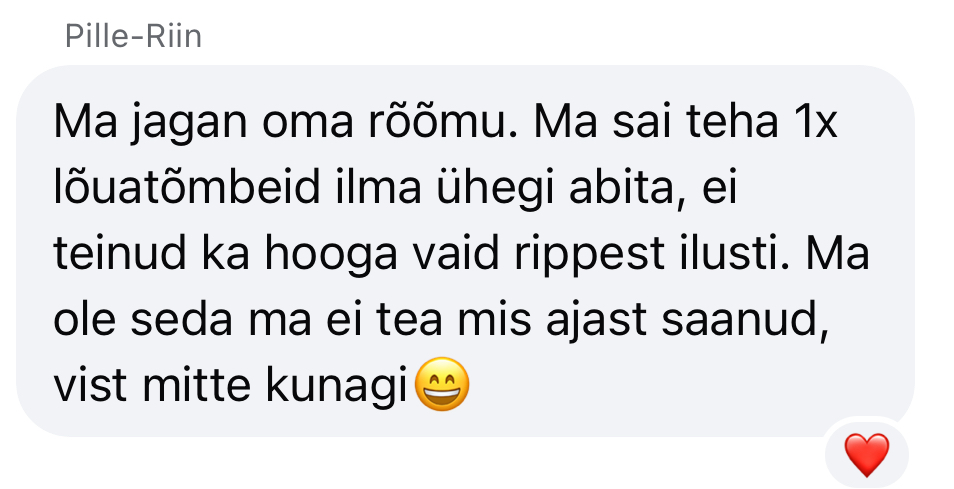Click the word "teha" in first line
Image resolution: width=954 pixels, height=489 pixels.
[732, 122]
